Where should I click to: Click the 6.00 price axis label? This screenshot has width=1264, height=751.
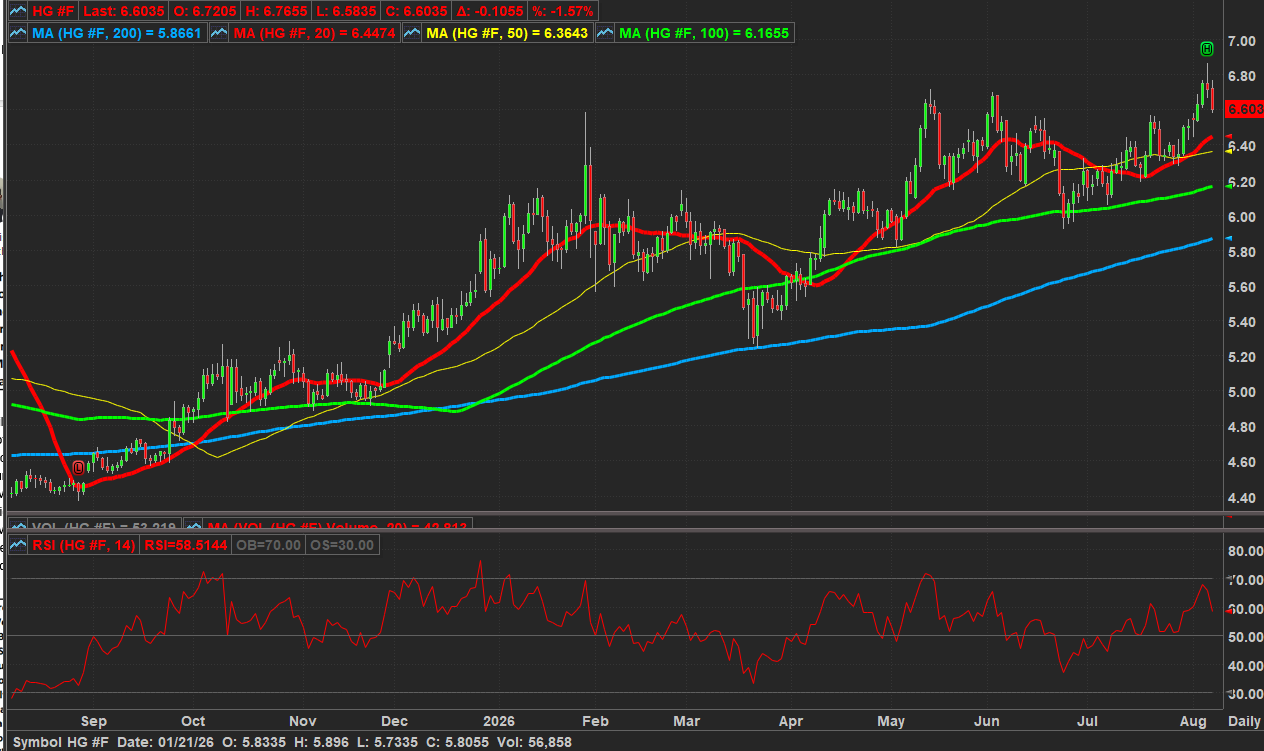pos(1242,217)
